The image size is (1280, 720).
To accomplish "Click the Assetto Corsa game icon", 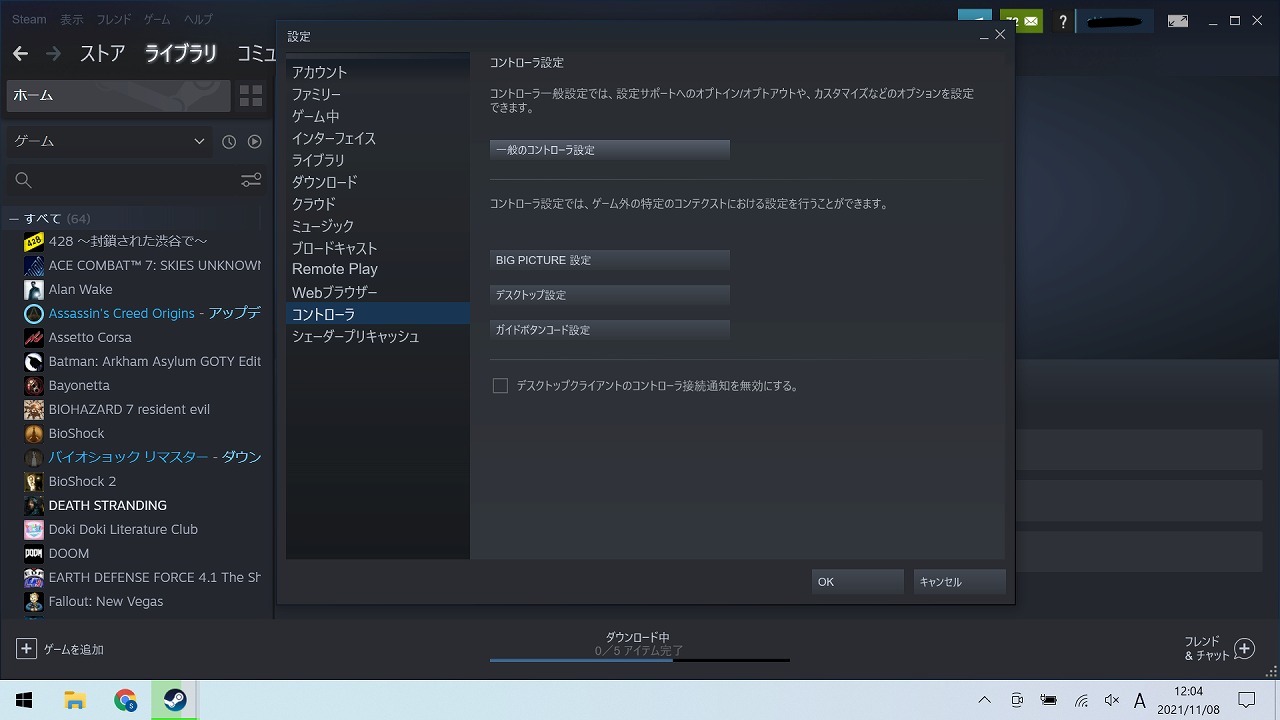I will pyautogui.click(x=34, y=337).
